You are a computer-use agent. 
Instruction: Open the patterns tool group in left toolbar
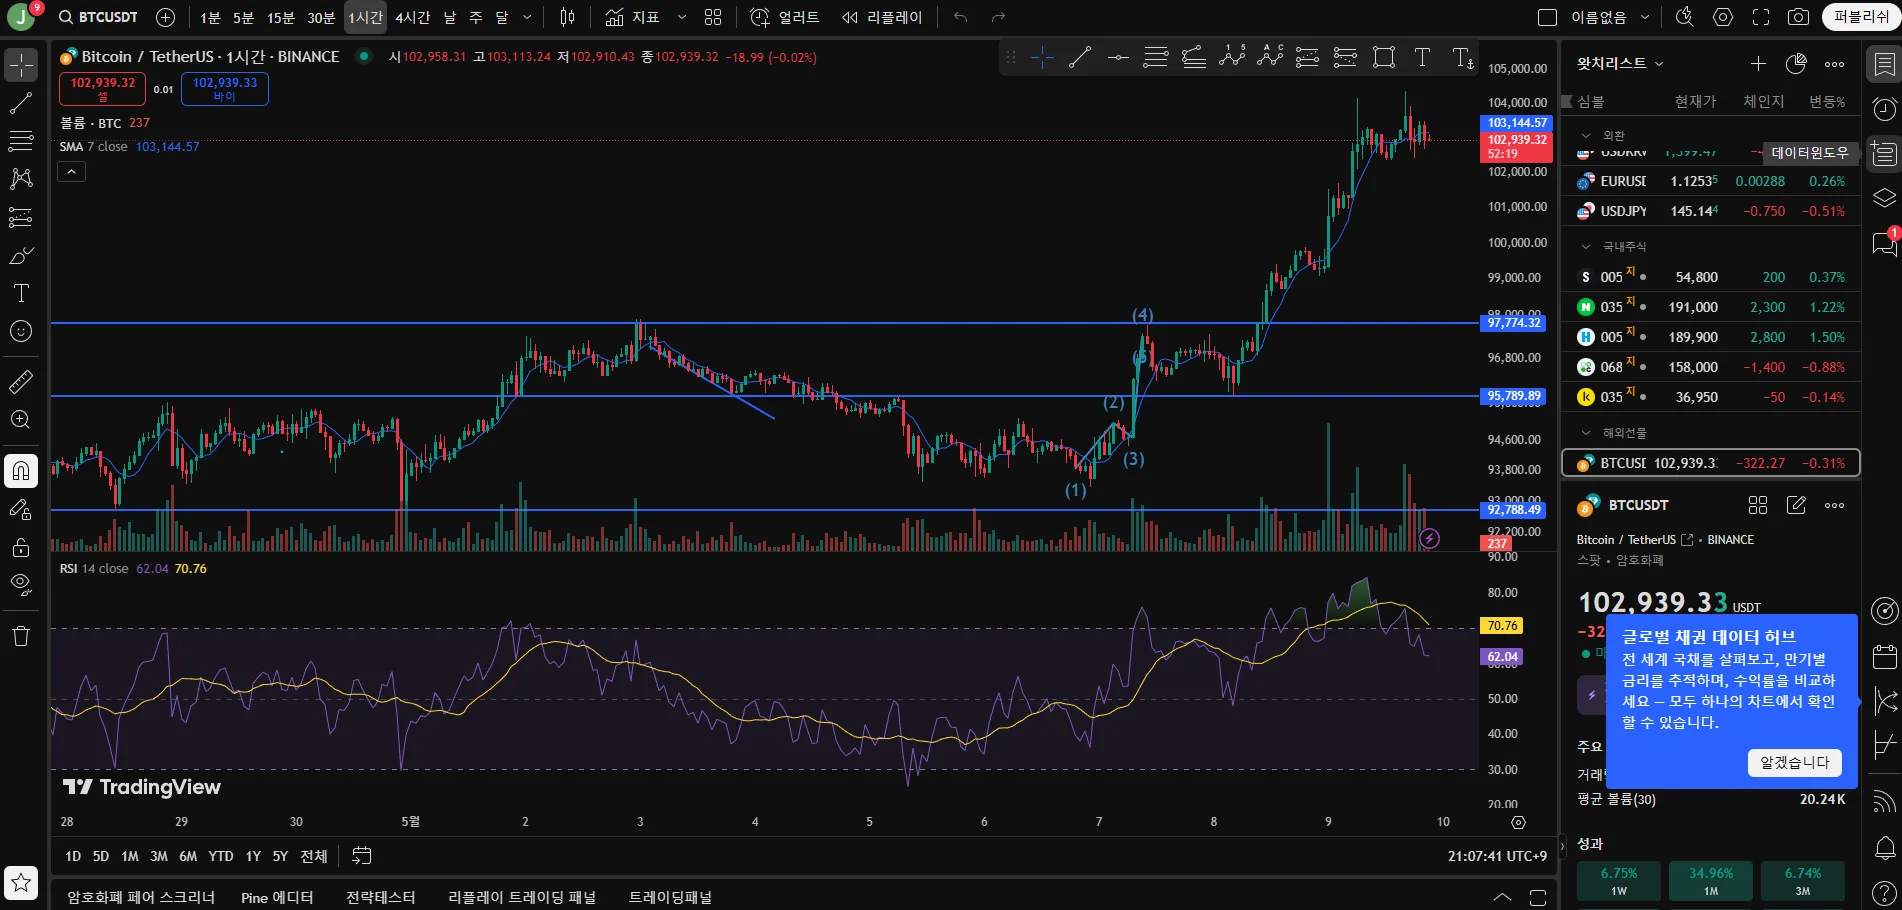(21, 179)
